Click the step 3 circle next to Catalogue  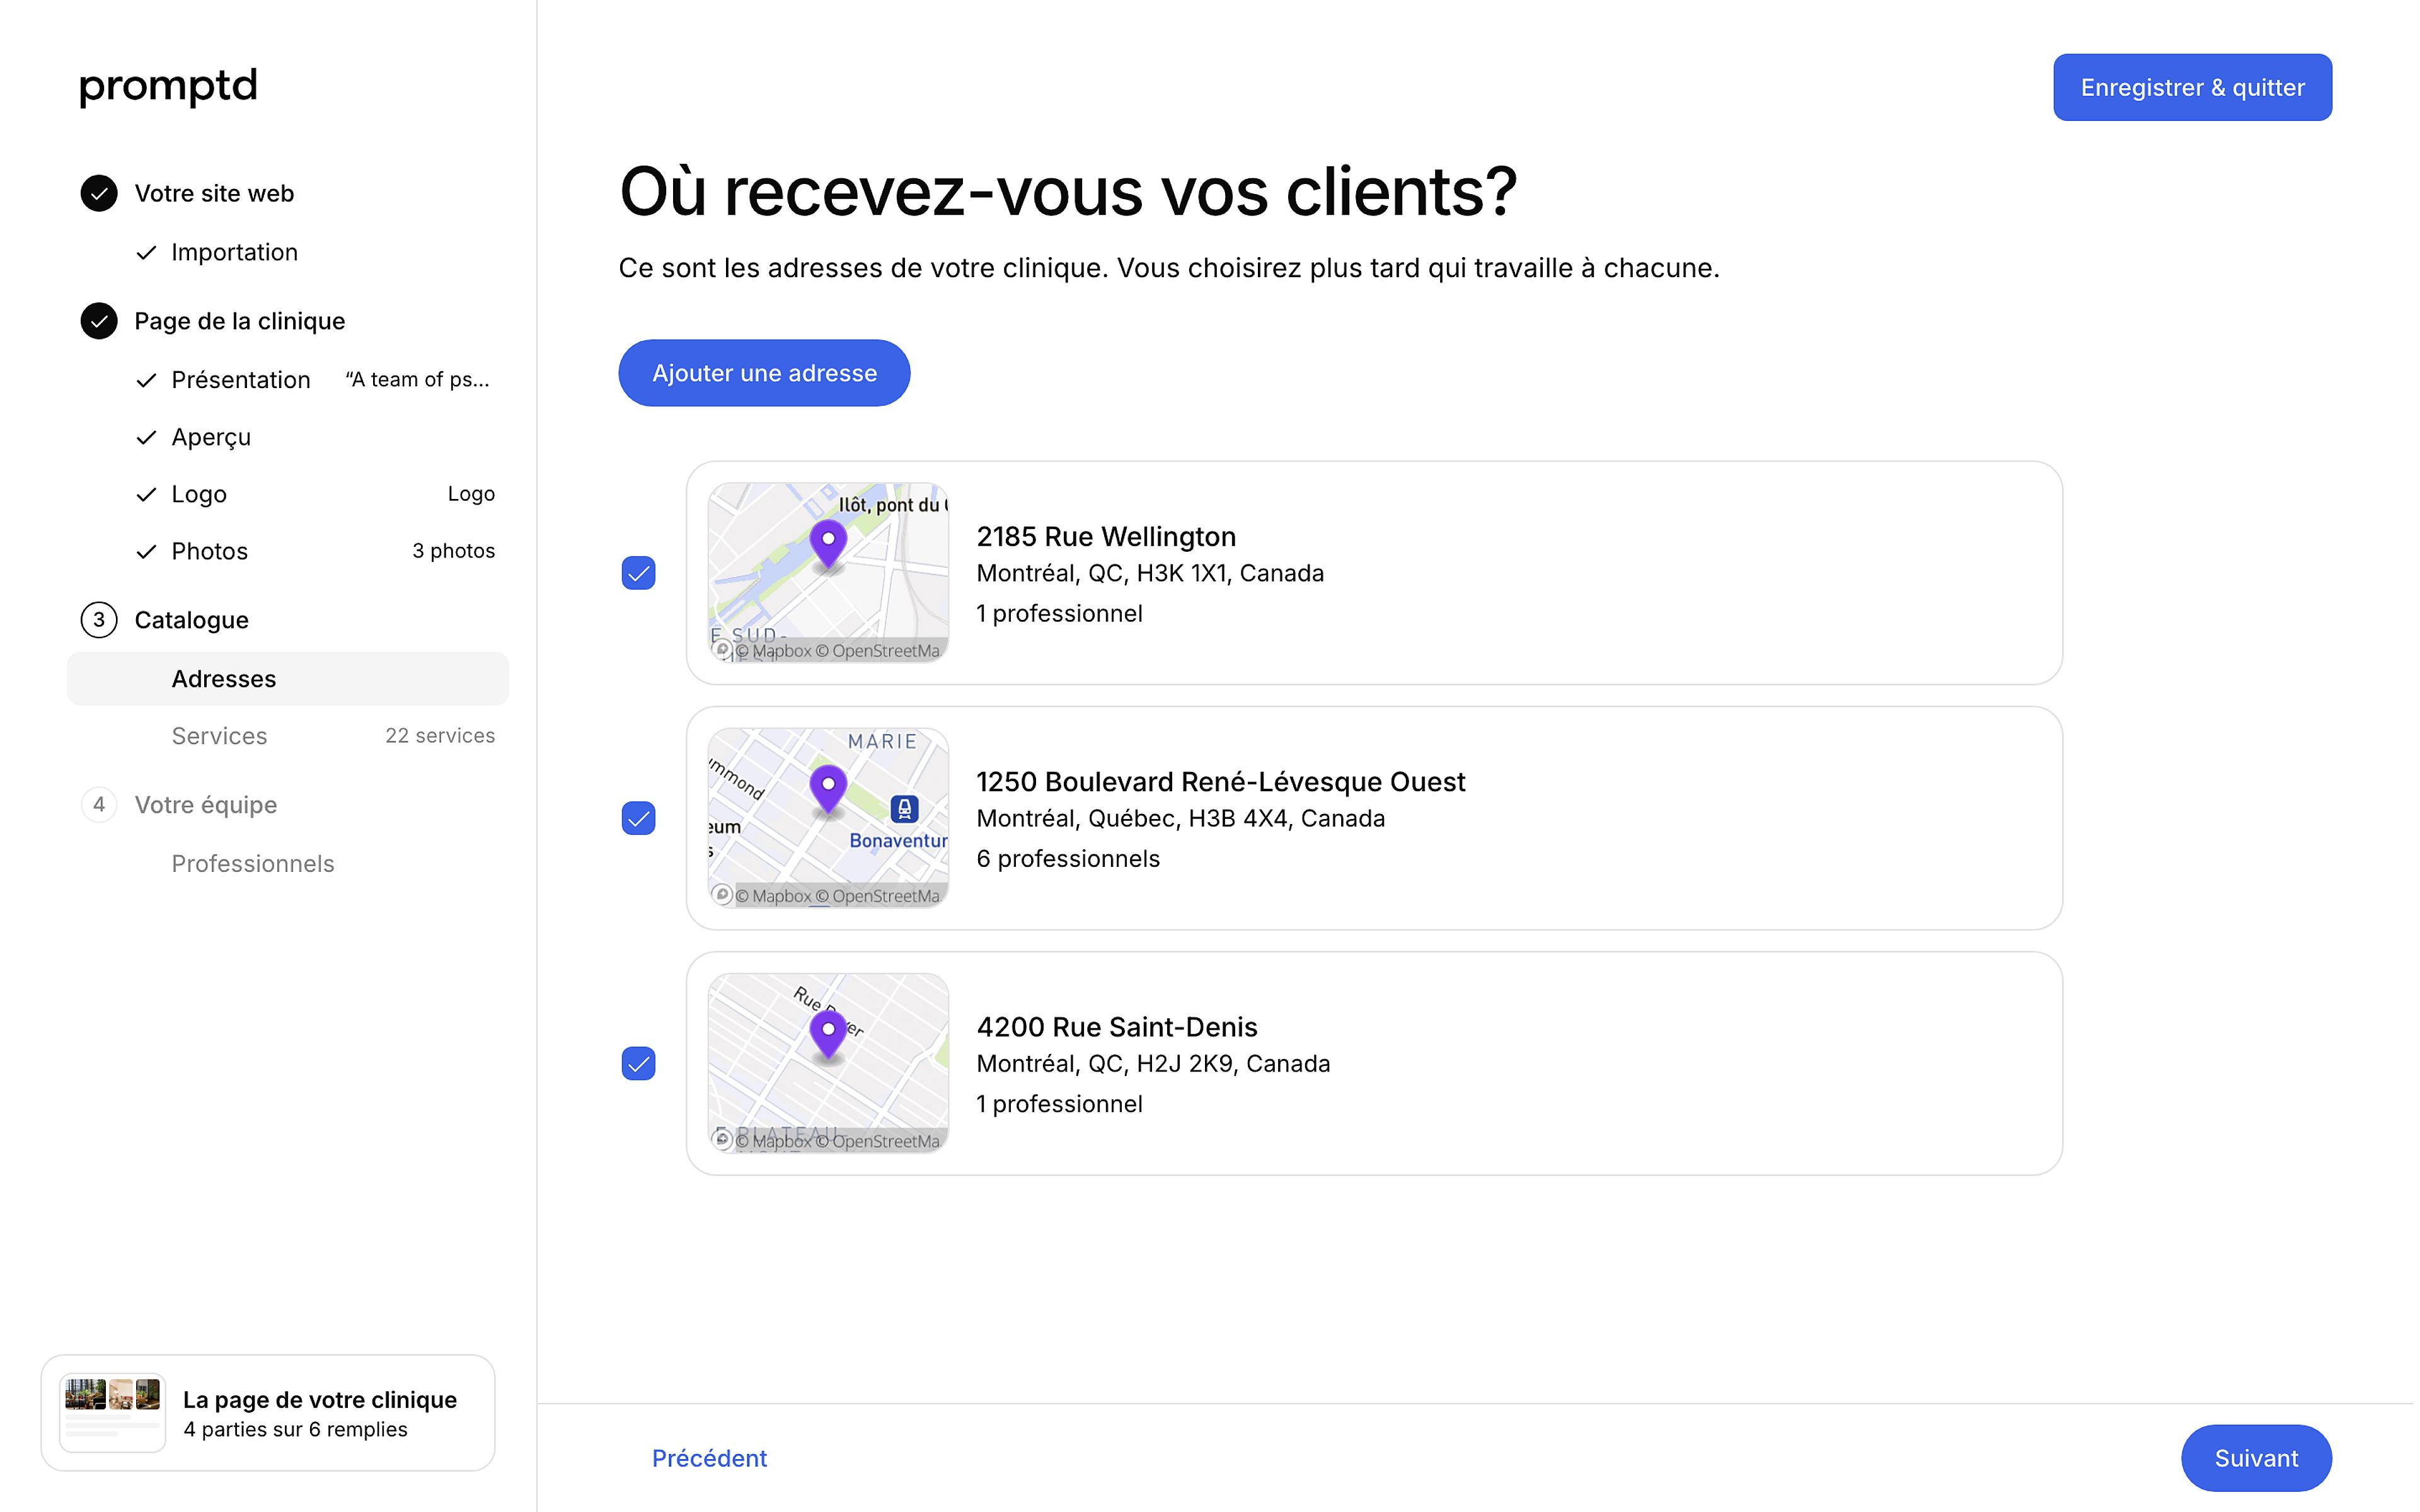click(x=99, y=620)
